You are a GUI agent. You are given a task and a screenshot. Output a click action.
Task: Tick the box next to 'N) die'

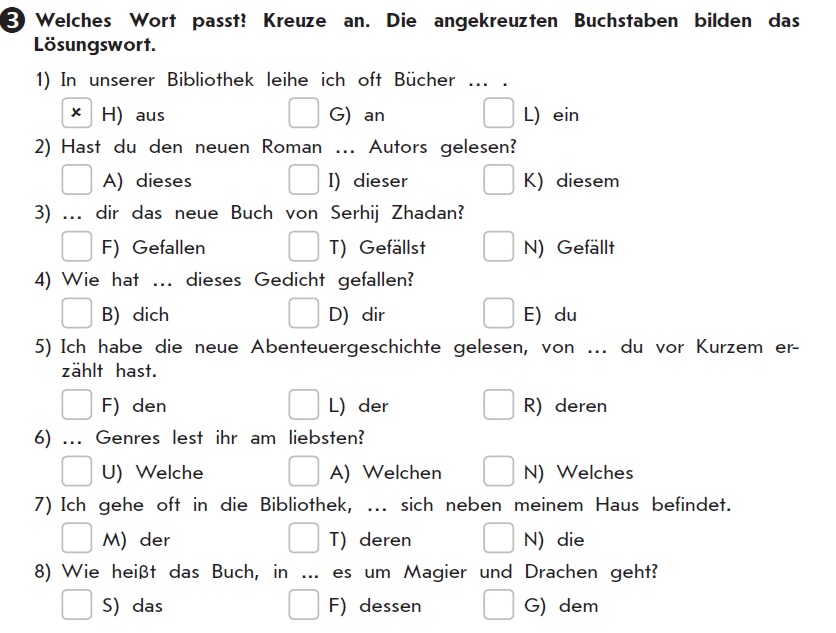click(x=498, y=539)
